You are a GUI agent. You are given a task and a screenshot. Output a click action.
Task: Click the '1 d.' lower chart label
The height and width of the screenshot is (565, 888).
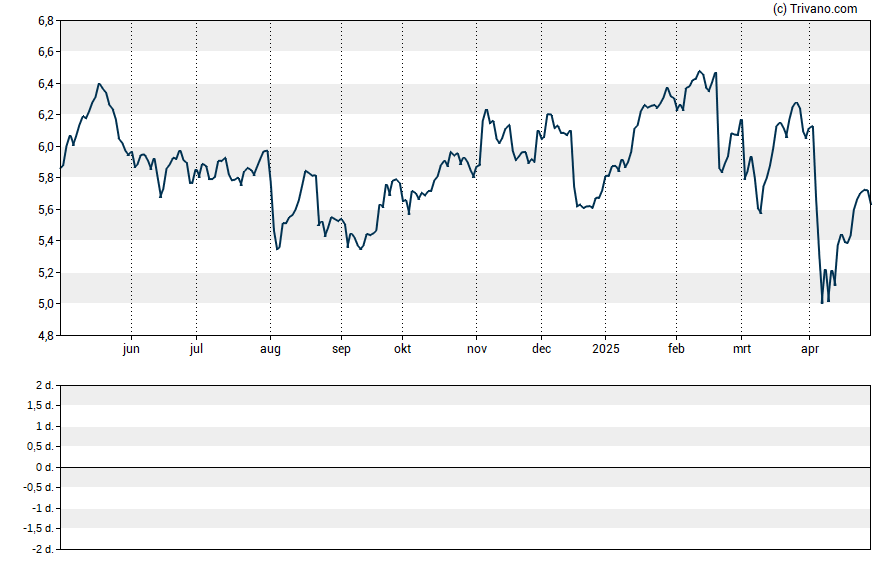[x=44, y=426]
